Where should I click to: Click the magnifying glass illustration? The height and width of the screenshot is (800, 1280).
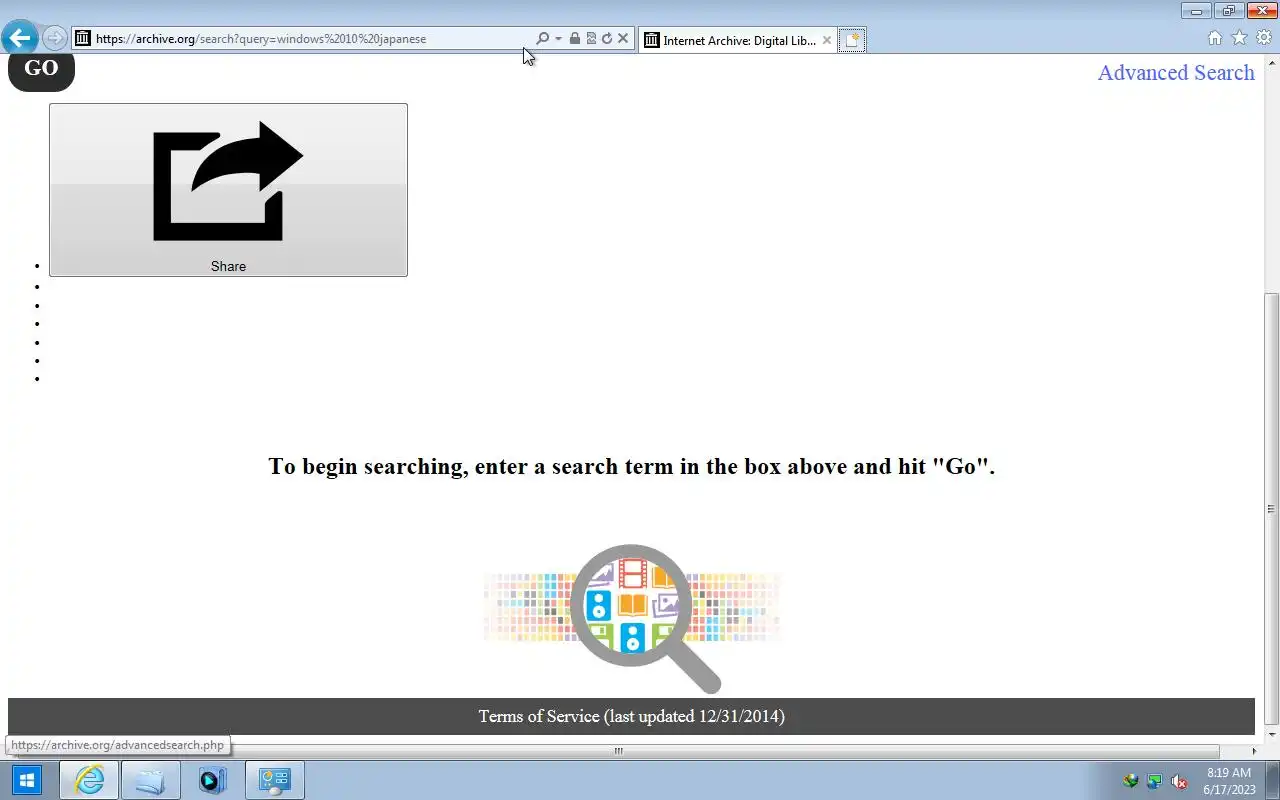click(645, 618)
